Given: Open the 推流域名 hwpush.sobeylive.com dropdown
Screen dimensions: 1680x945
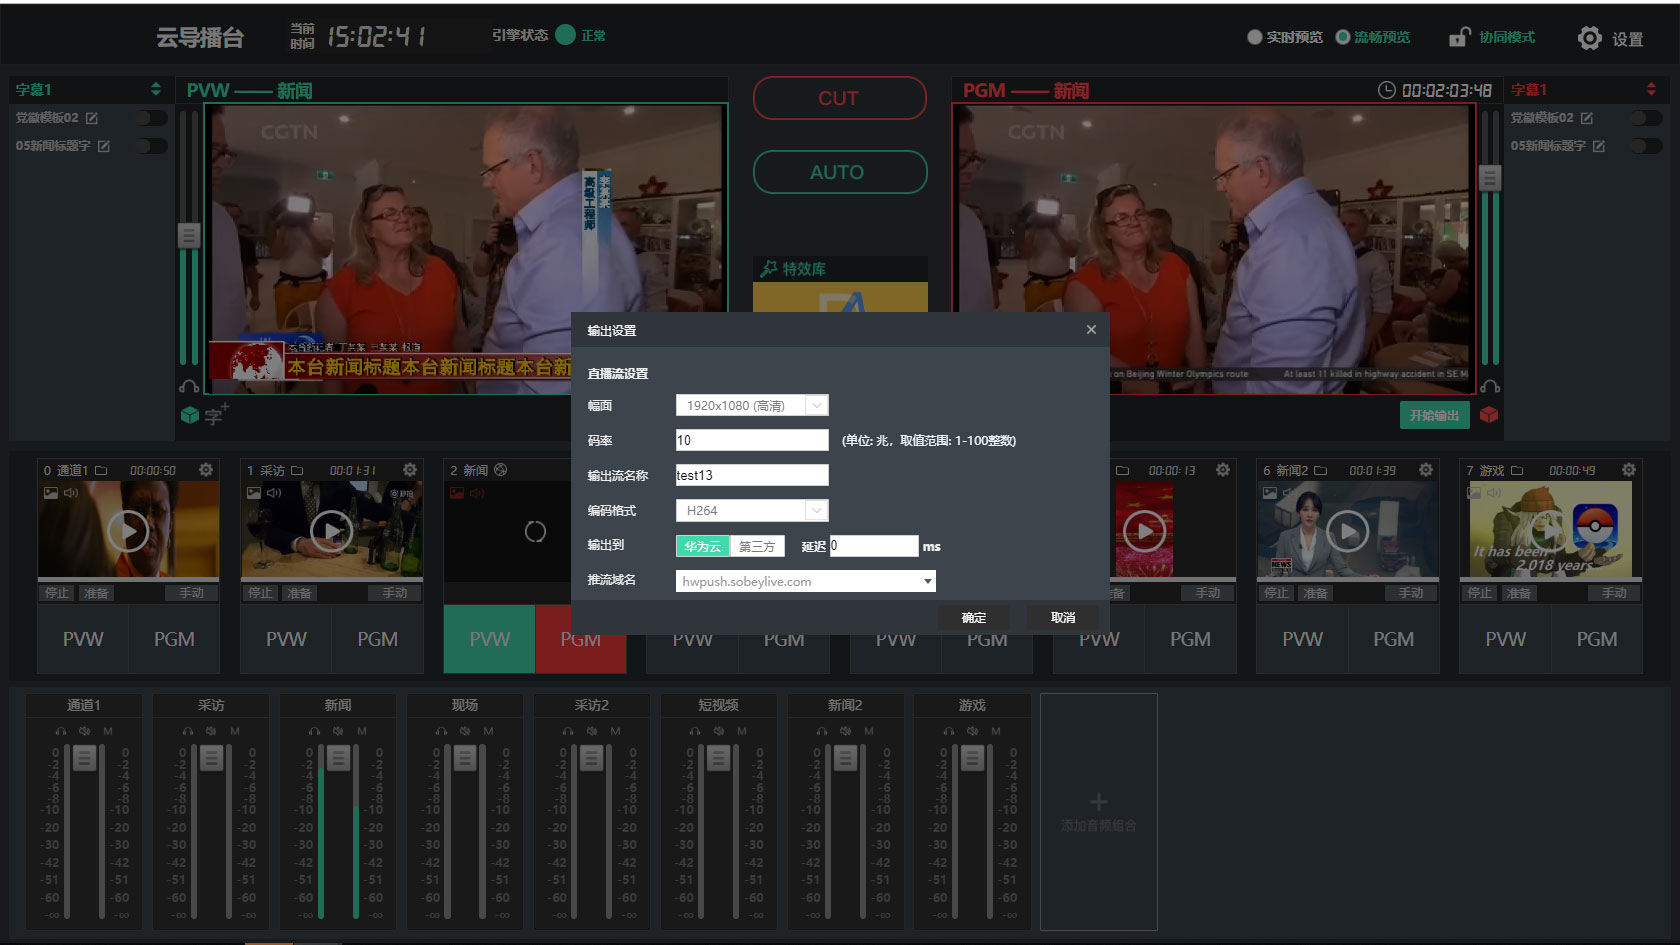Looking at the screenshot, I should [806, 581].
